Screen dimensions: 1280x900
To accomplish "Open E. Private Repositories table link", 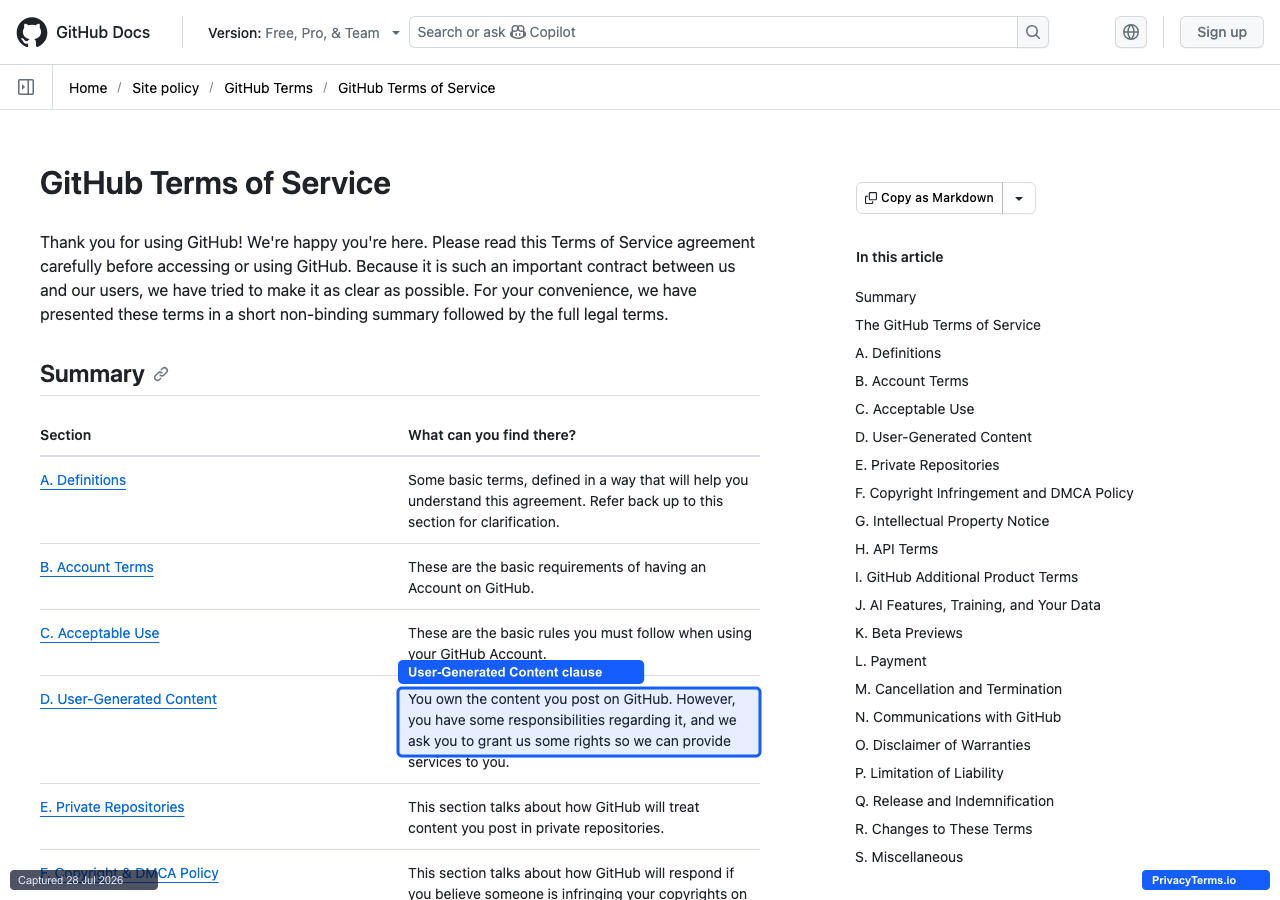I will coord(112,807).
